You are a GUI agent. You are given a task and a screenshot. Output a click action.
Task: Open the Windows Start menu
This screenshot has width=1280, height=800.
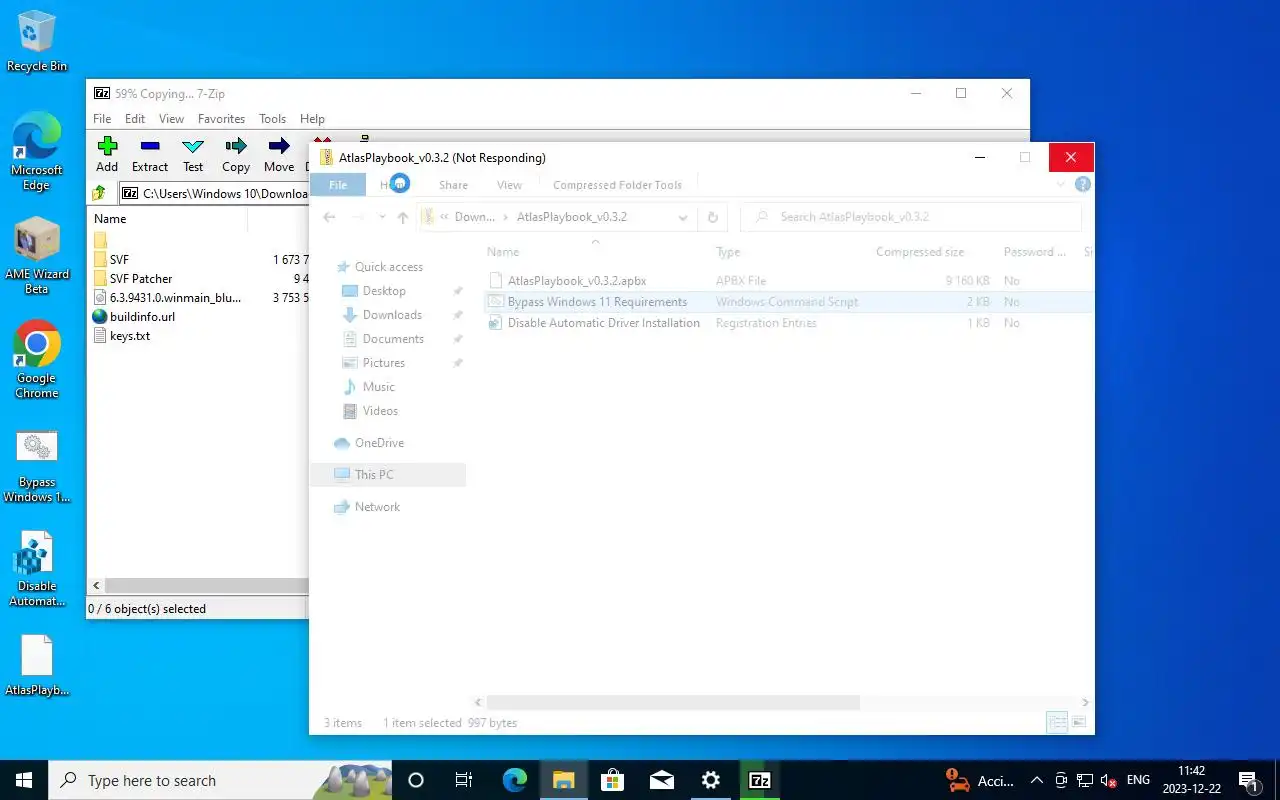24,780
